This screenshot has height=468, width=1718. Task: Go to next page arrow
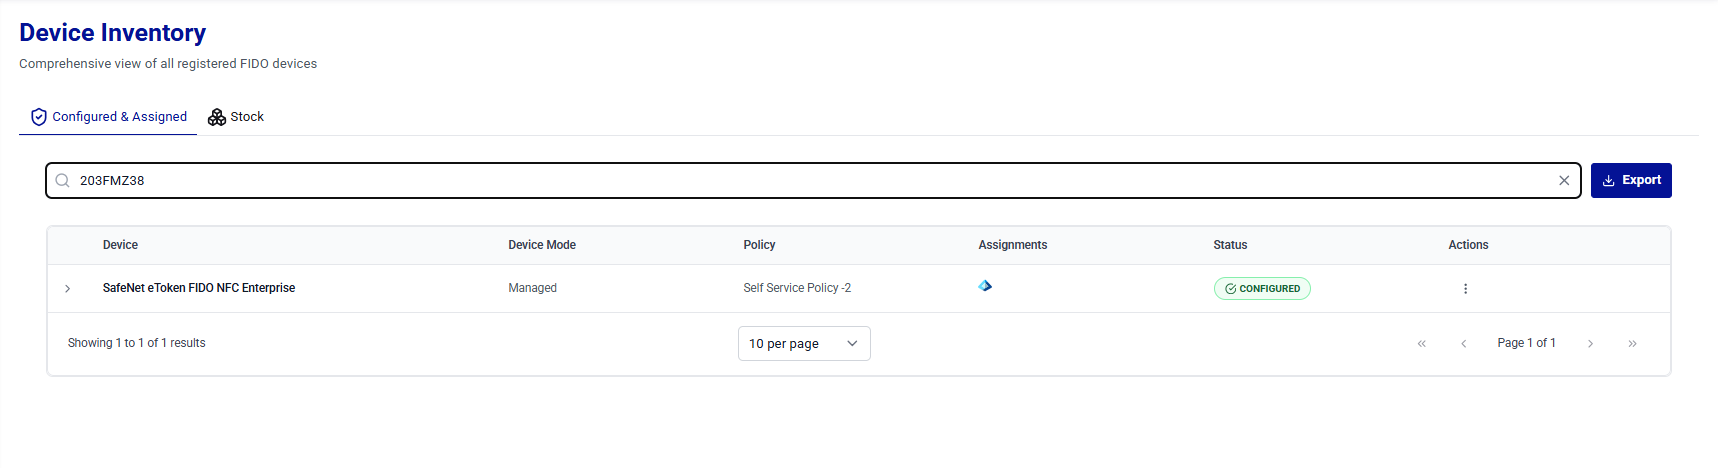(x=1590, y=344)
